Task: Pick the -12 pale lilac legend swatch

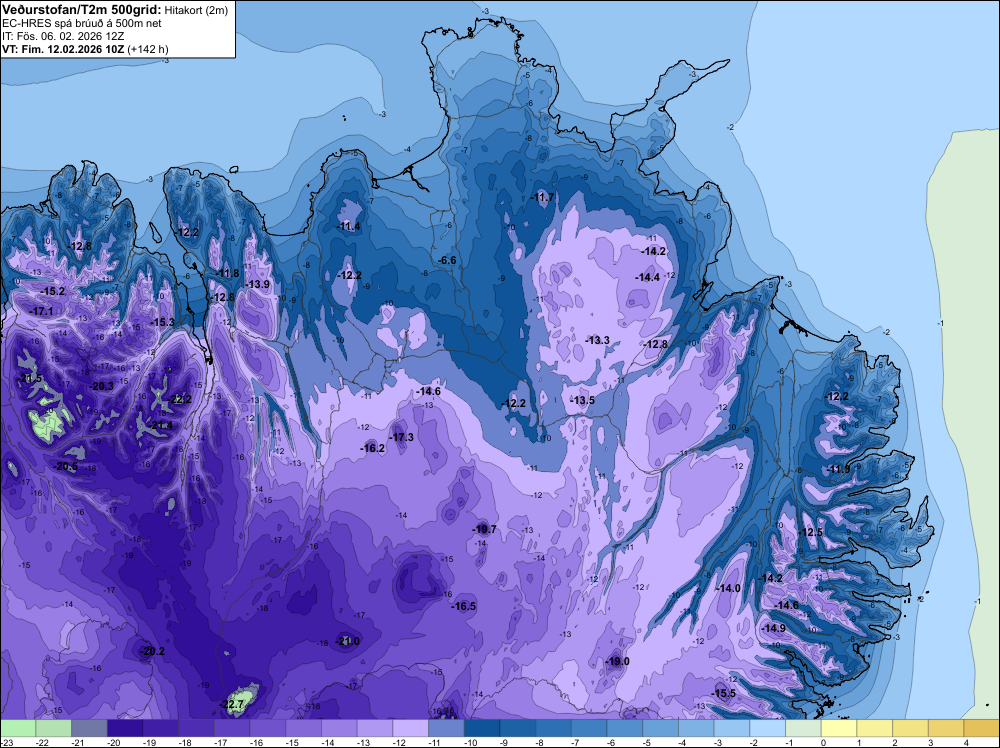Action: pyautogui.click(x=411, y=728)
